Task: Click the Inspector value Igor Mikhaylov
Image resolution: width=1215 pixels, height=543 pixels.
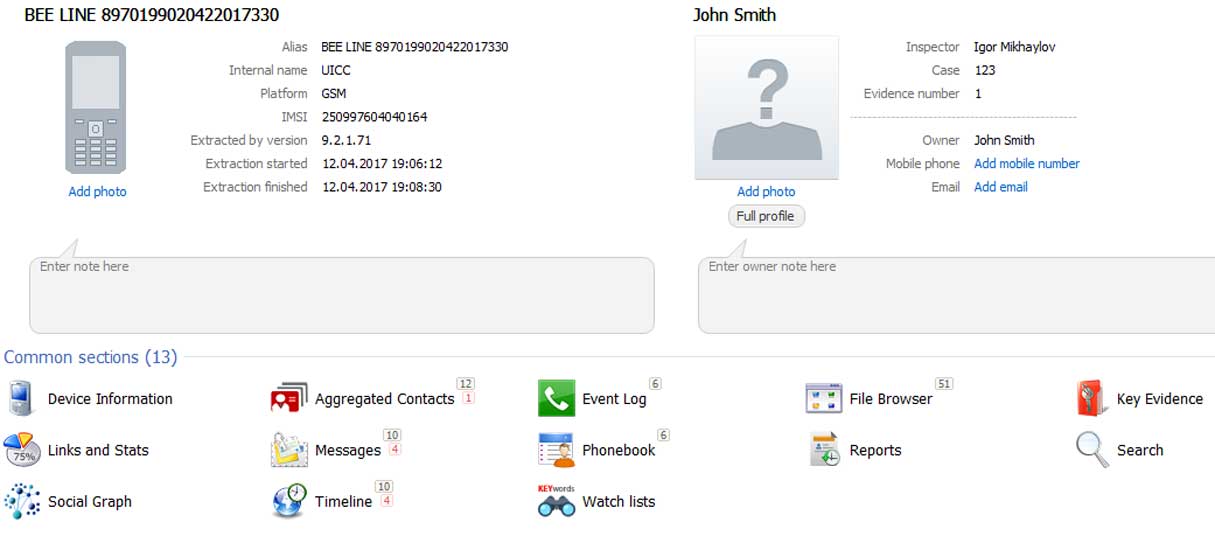Action: point(1014,47)
